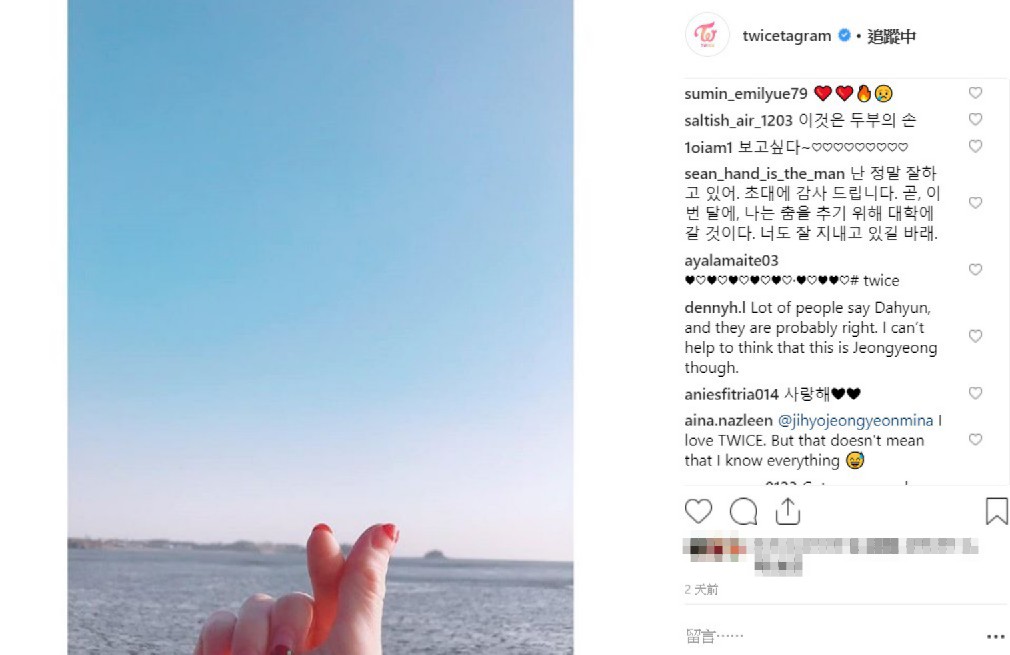Visit dennyh.l's profile from comment
The image size is (1010, 655).
(715, 308)
